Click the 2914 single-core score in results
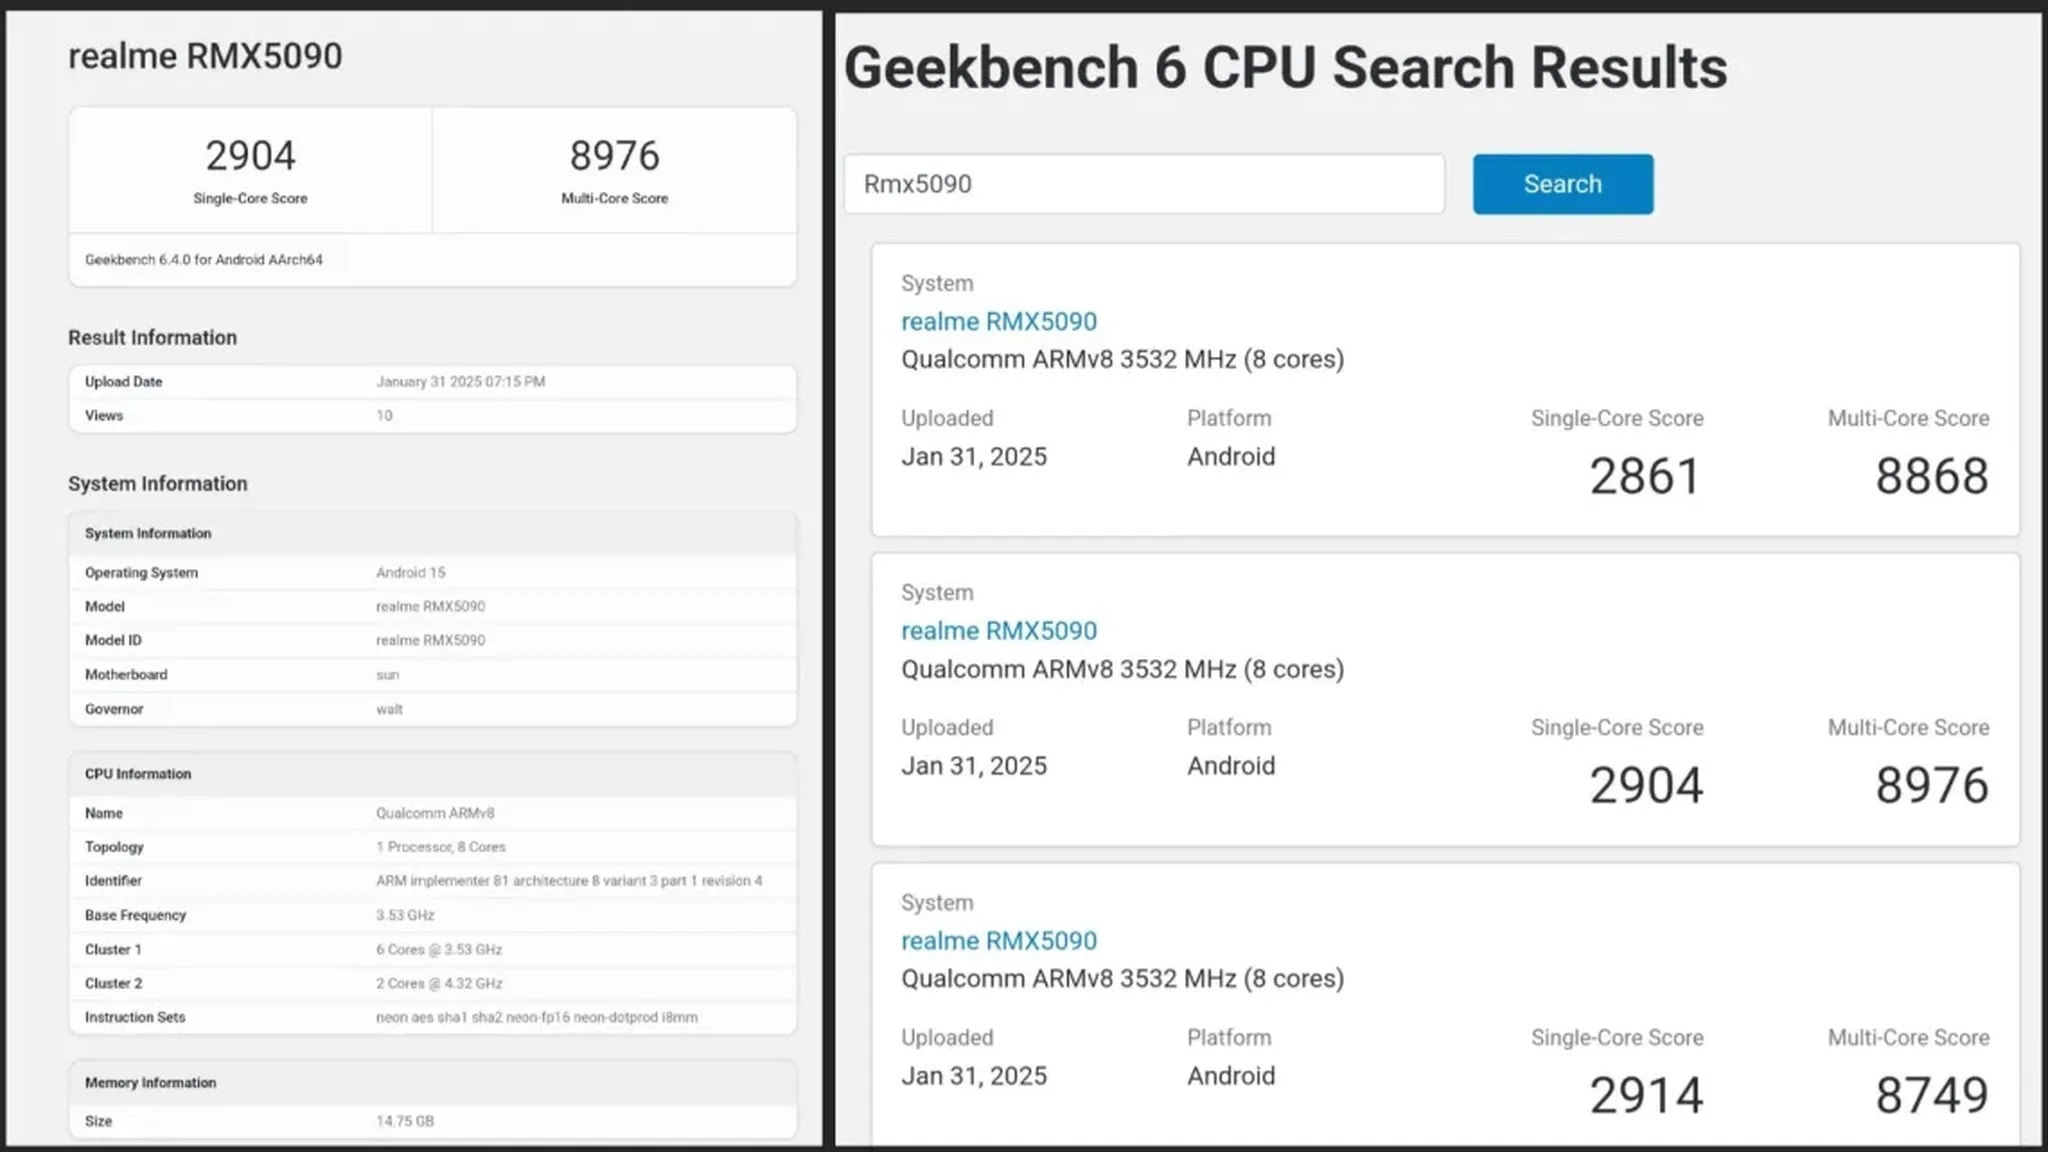The height and width of the screenshot is (1152, 2048). tap(1646, 1095)
